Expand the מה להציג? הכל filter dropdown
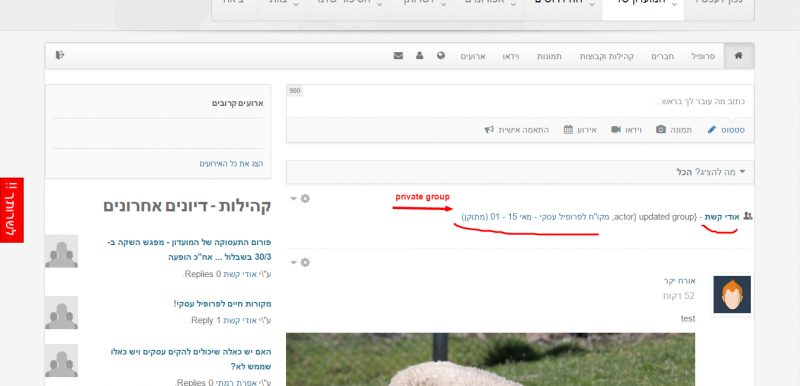This screenshot has height=386, width=800. tap(520, 172)
